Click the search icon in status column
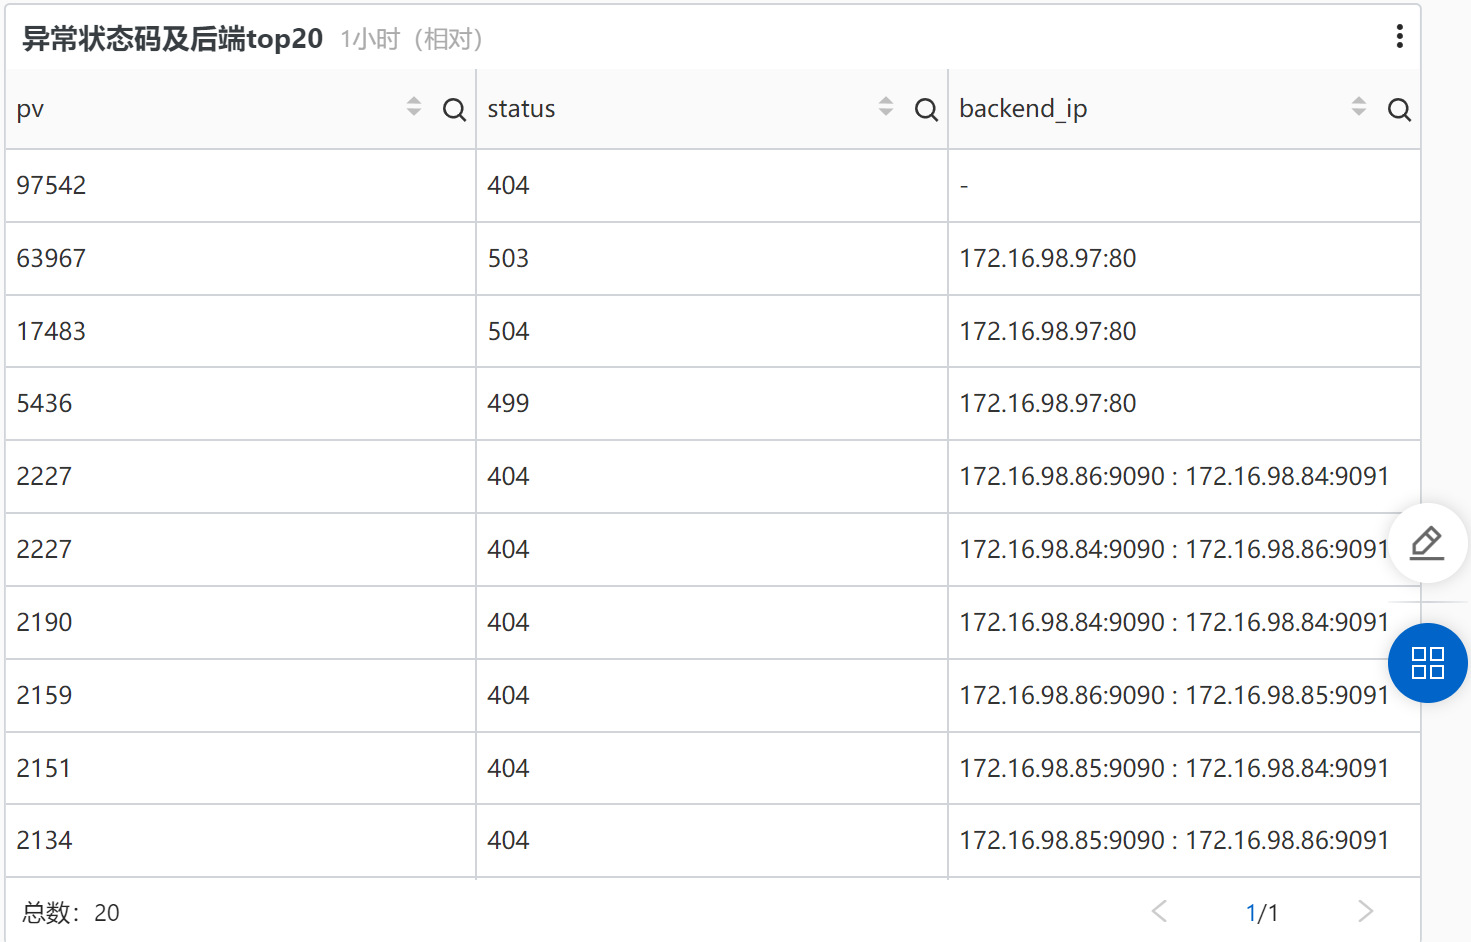Viewport: 1471px width, 942px height. coord(926,110)
